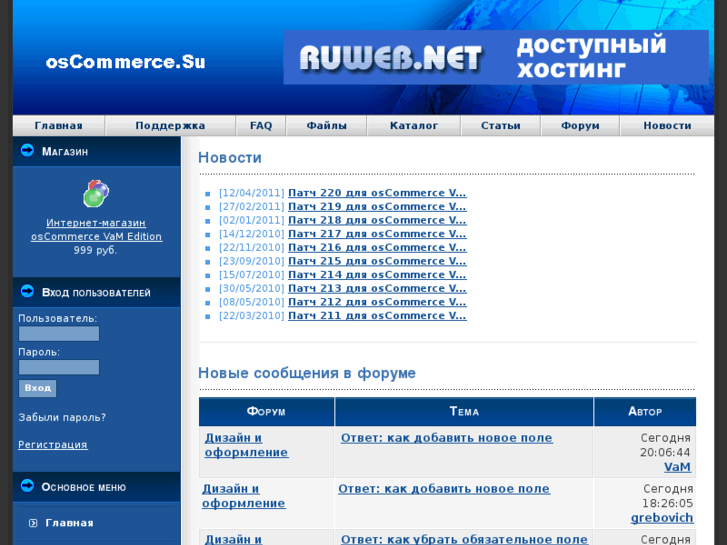The height and width of the screenshot is (545, 727).
Task: Go to the FAQ menu item
Action: (261, 126)
